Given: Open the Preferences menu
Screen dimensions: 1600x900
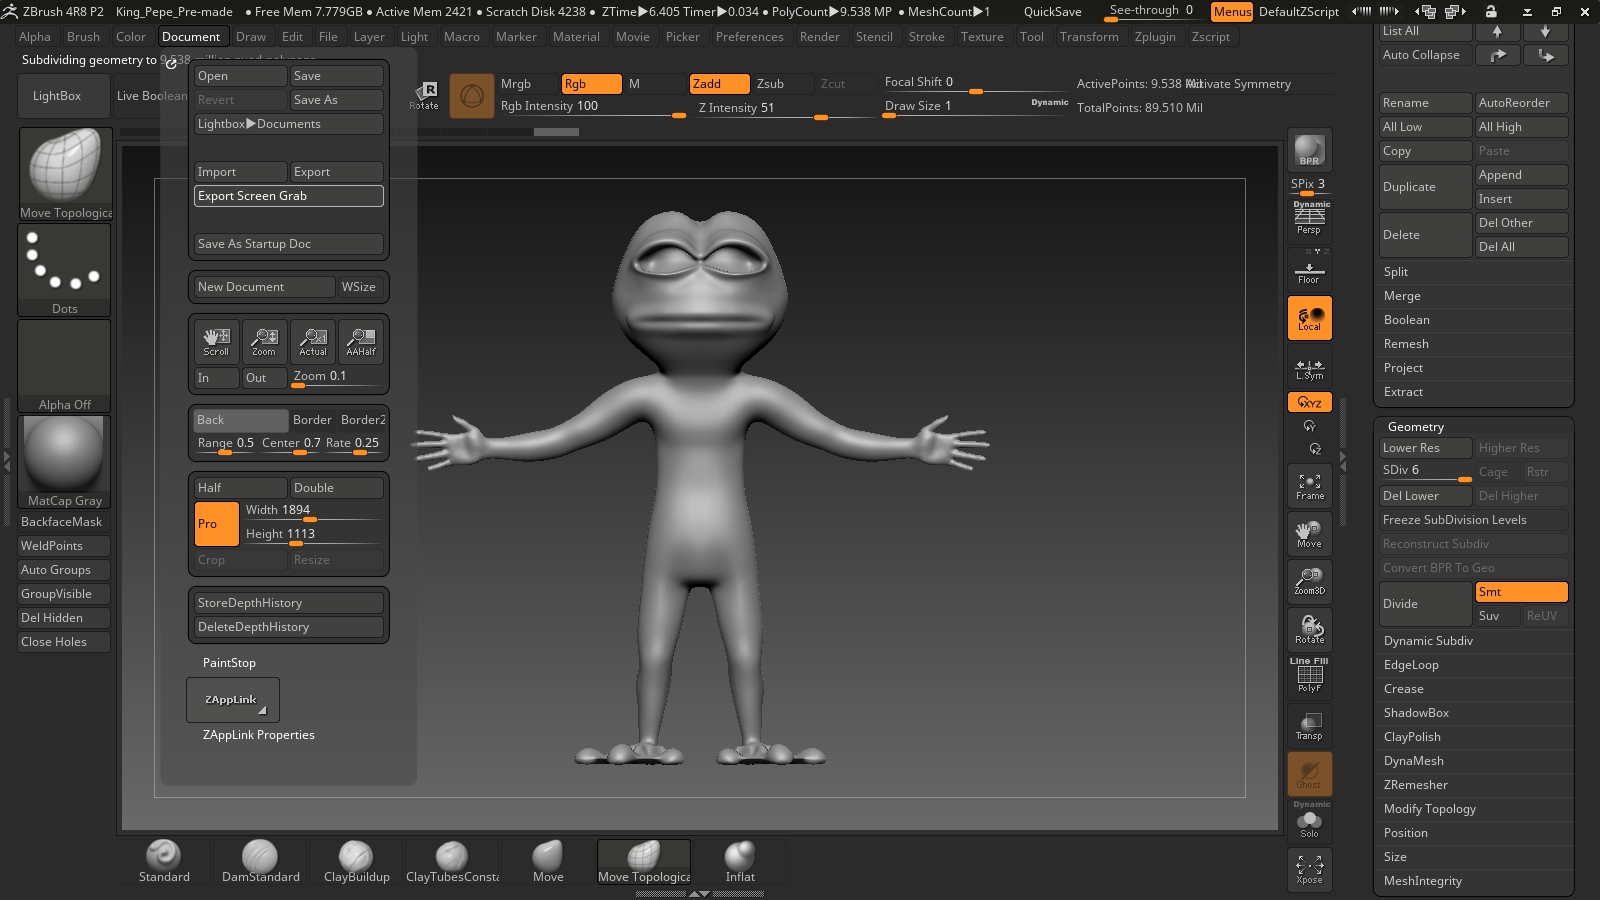Looking at the screenshot, I should click(x=749, y=37).
